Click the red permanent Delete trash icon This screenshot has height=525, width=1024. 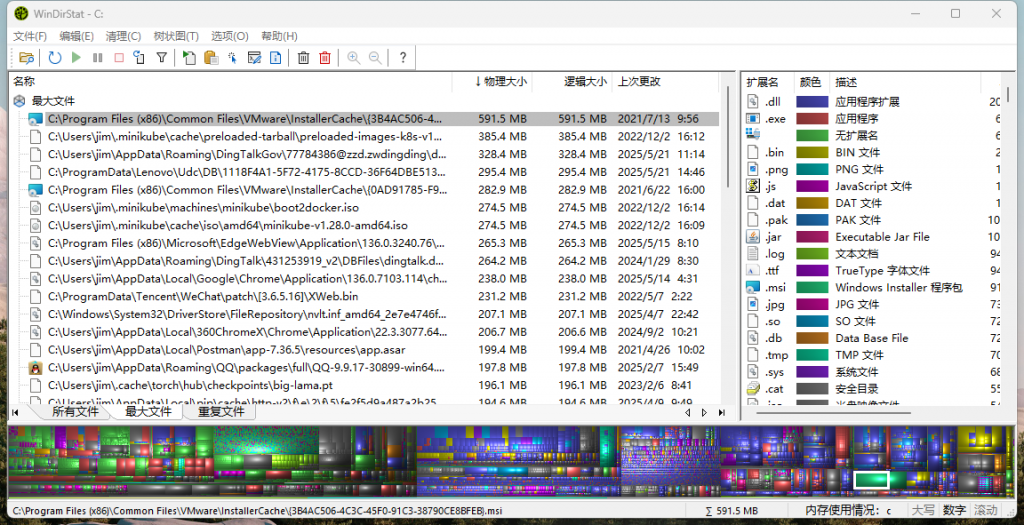[x=325, y=57]
